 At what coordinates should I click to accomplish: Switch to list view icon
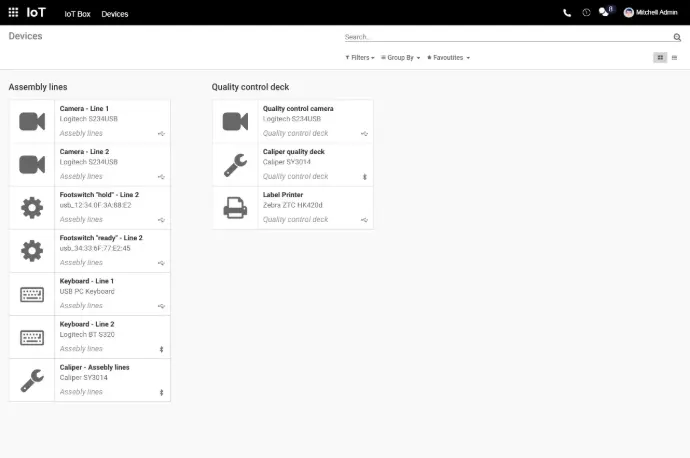click(674, 58)
